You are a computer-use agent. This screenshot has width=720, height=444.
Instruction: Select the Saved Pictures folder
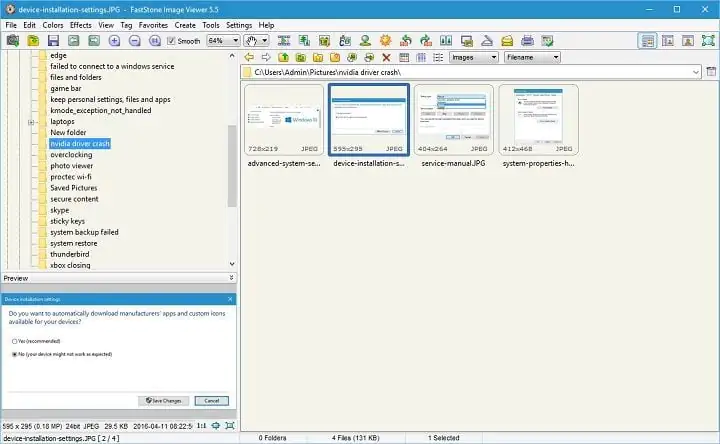(x=73, y=188)
